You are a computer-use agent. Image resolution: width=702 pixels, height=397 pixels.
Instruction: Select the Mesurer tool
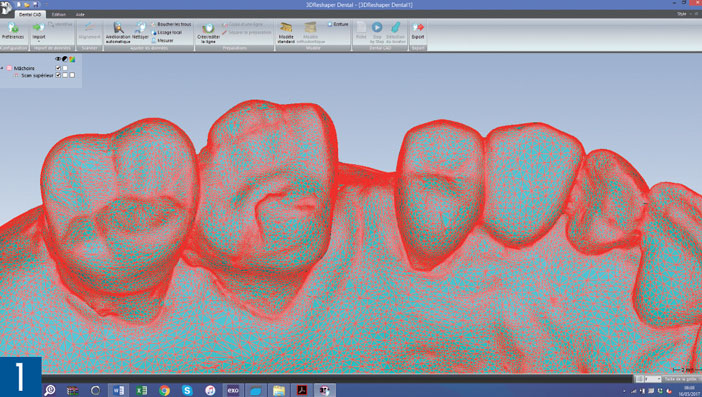tap(163, 40)
